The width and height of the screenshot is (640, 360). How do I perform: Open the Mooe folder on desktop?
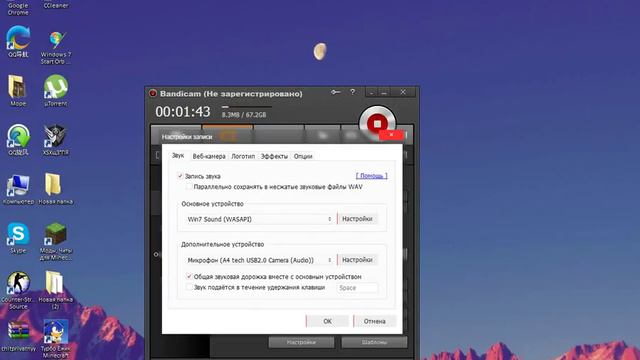point(18,90)
